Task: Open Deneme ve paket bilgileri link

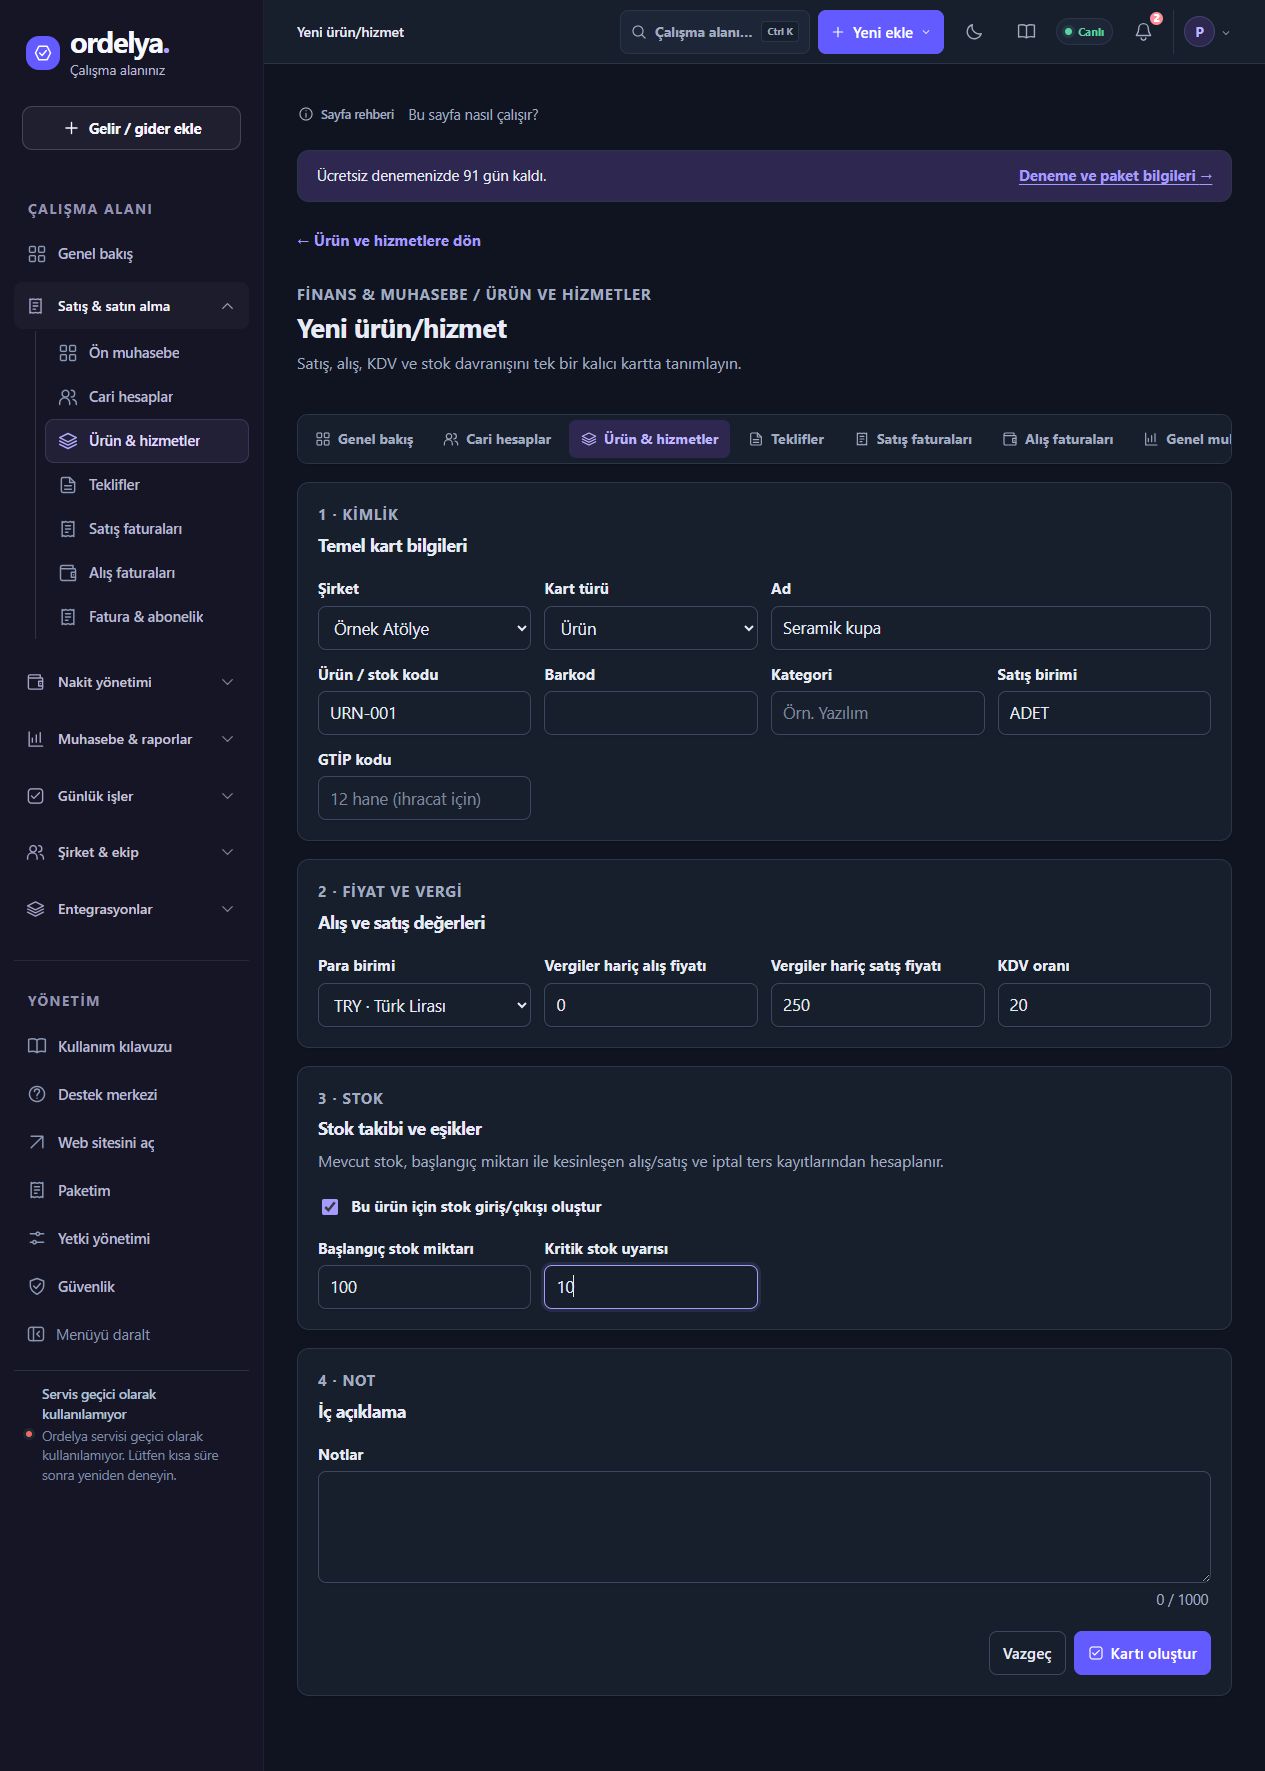Action: [1115, 176]
